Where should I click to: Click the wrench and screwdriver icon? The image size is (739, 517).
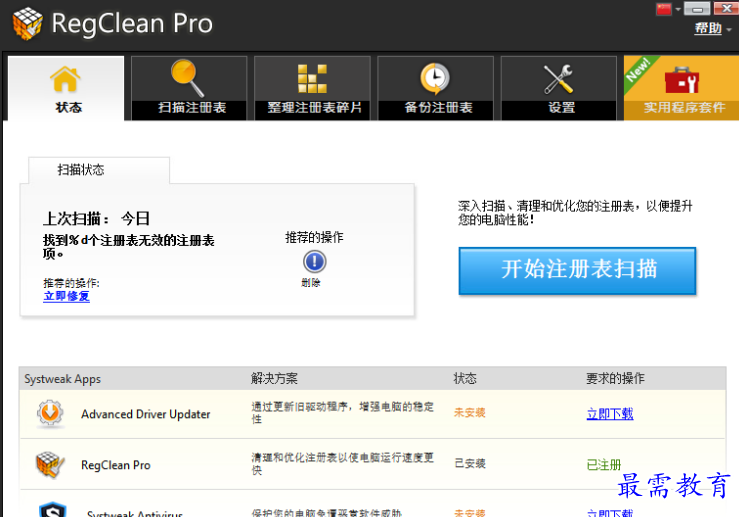[558, 79]
